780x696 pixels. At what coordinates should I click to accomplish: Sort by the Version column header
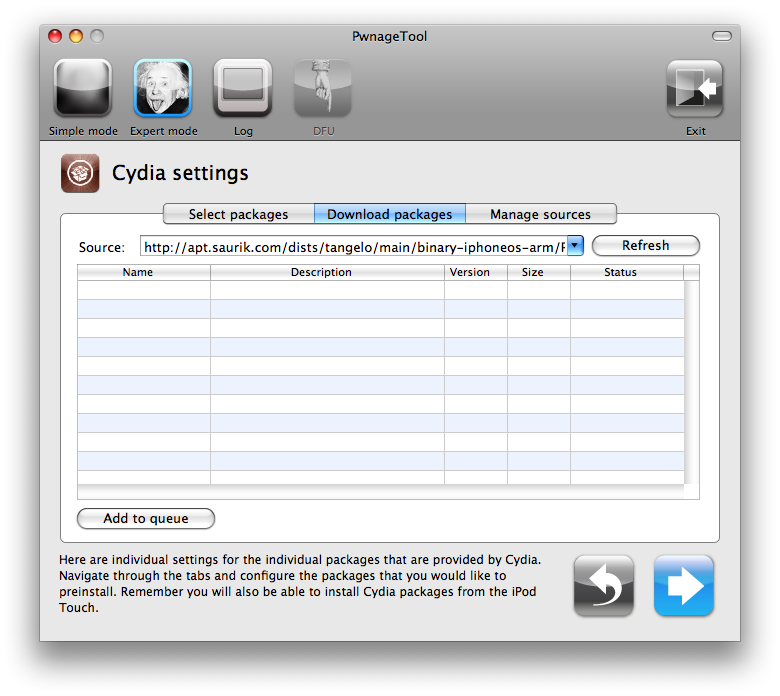(x=476, y=272)
